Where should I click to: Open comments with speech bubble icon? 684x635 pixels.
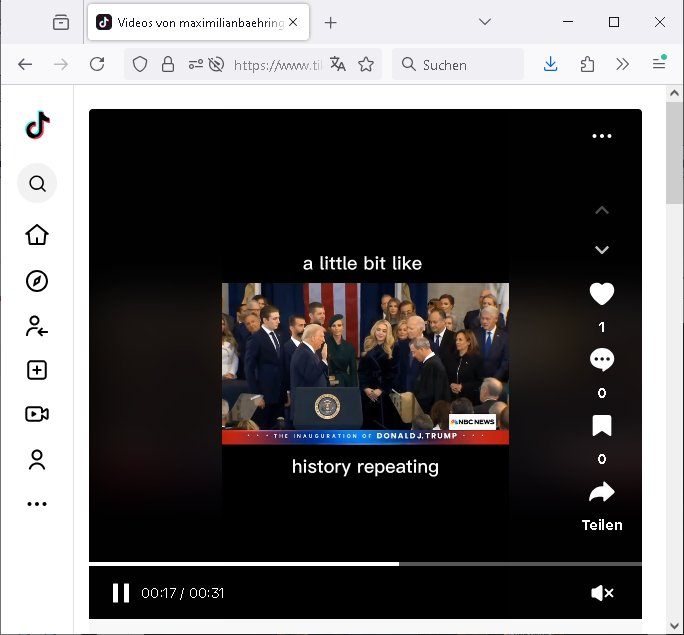tap(602, 359)
